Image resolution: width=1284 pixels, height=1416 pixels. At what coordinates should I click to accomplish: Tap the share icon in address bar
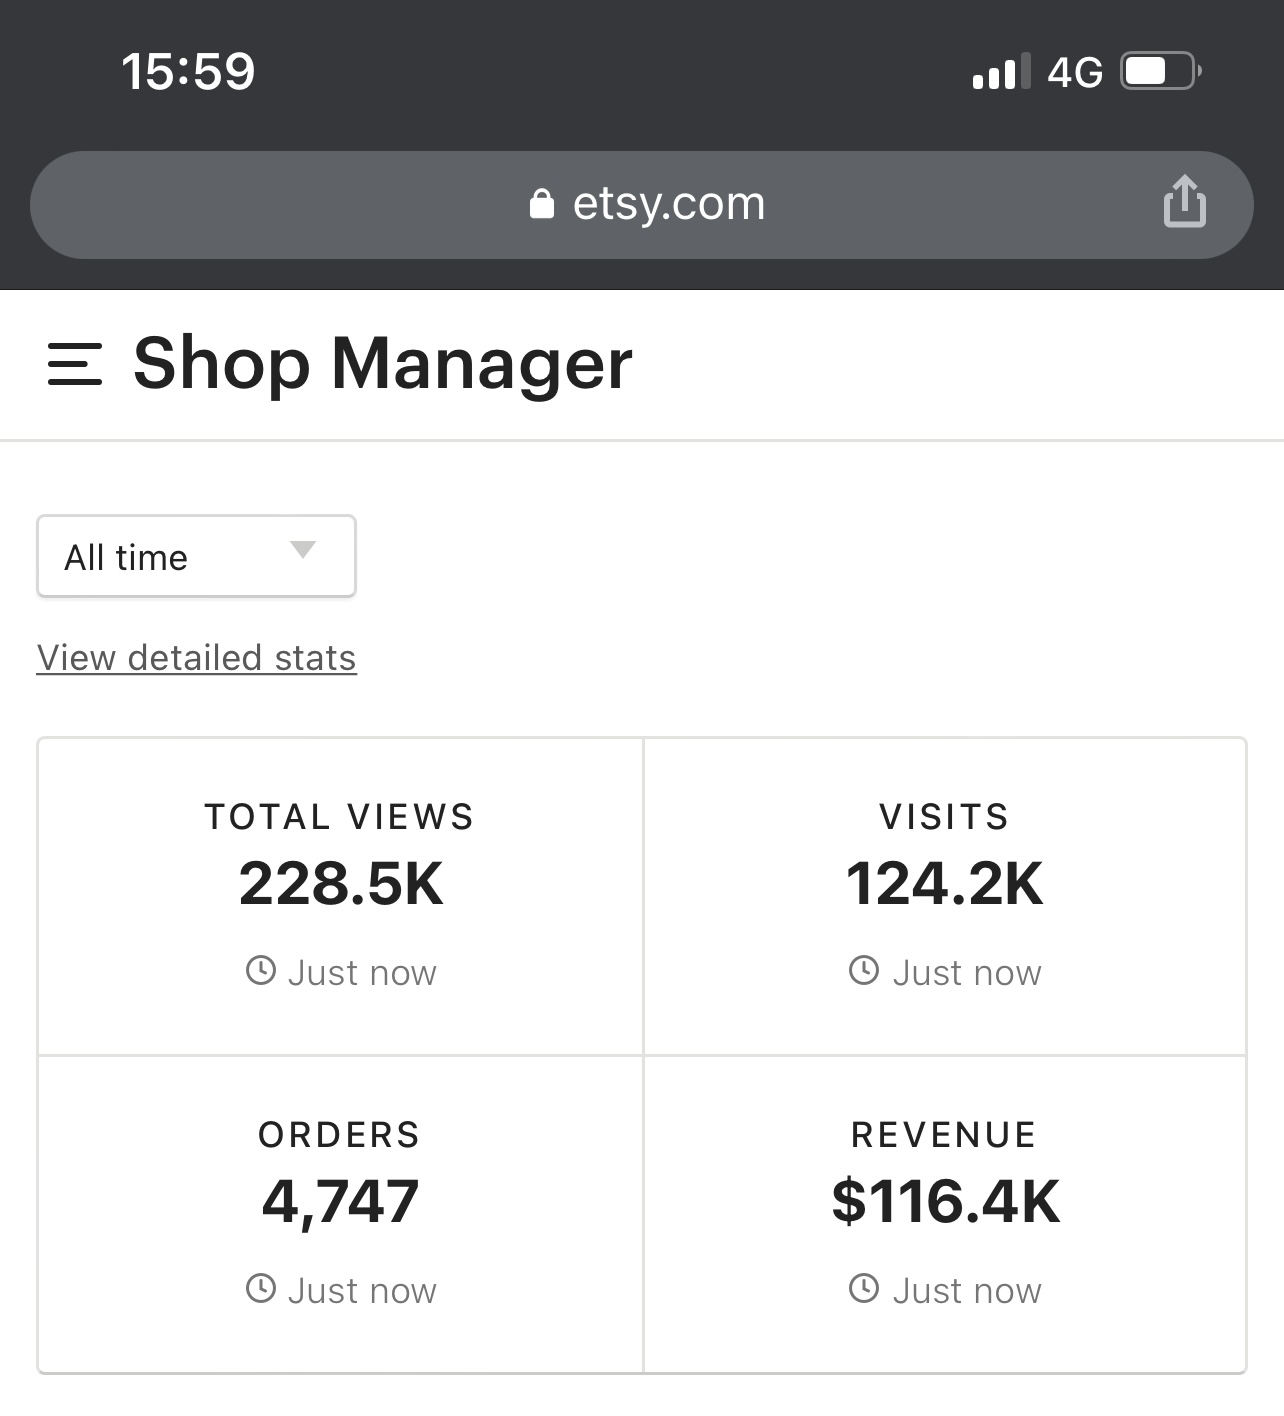1184,202
